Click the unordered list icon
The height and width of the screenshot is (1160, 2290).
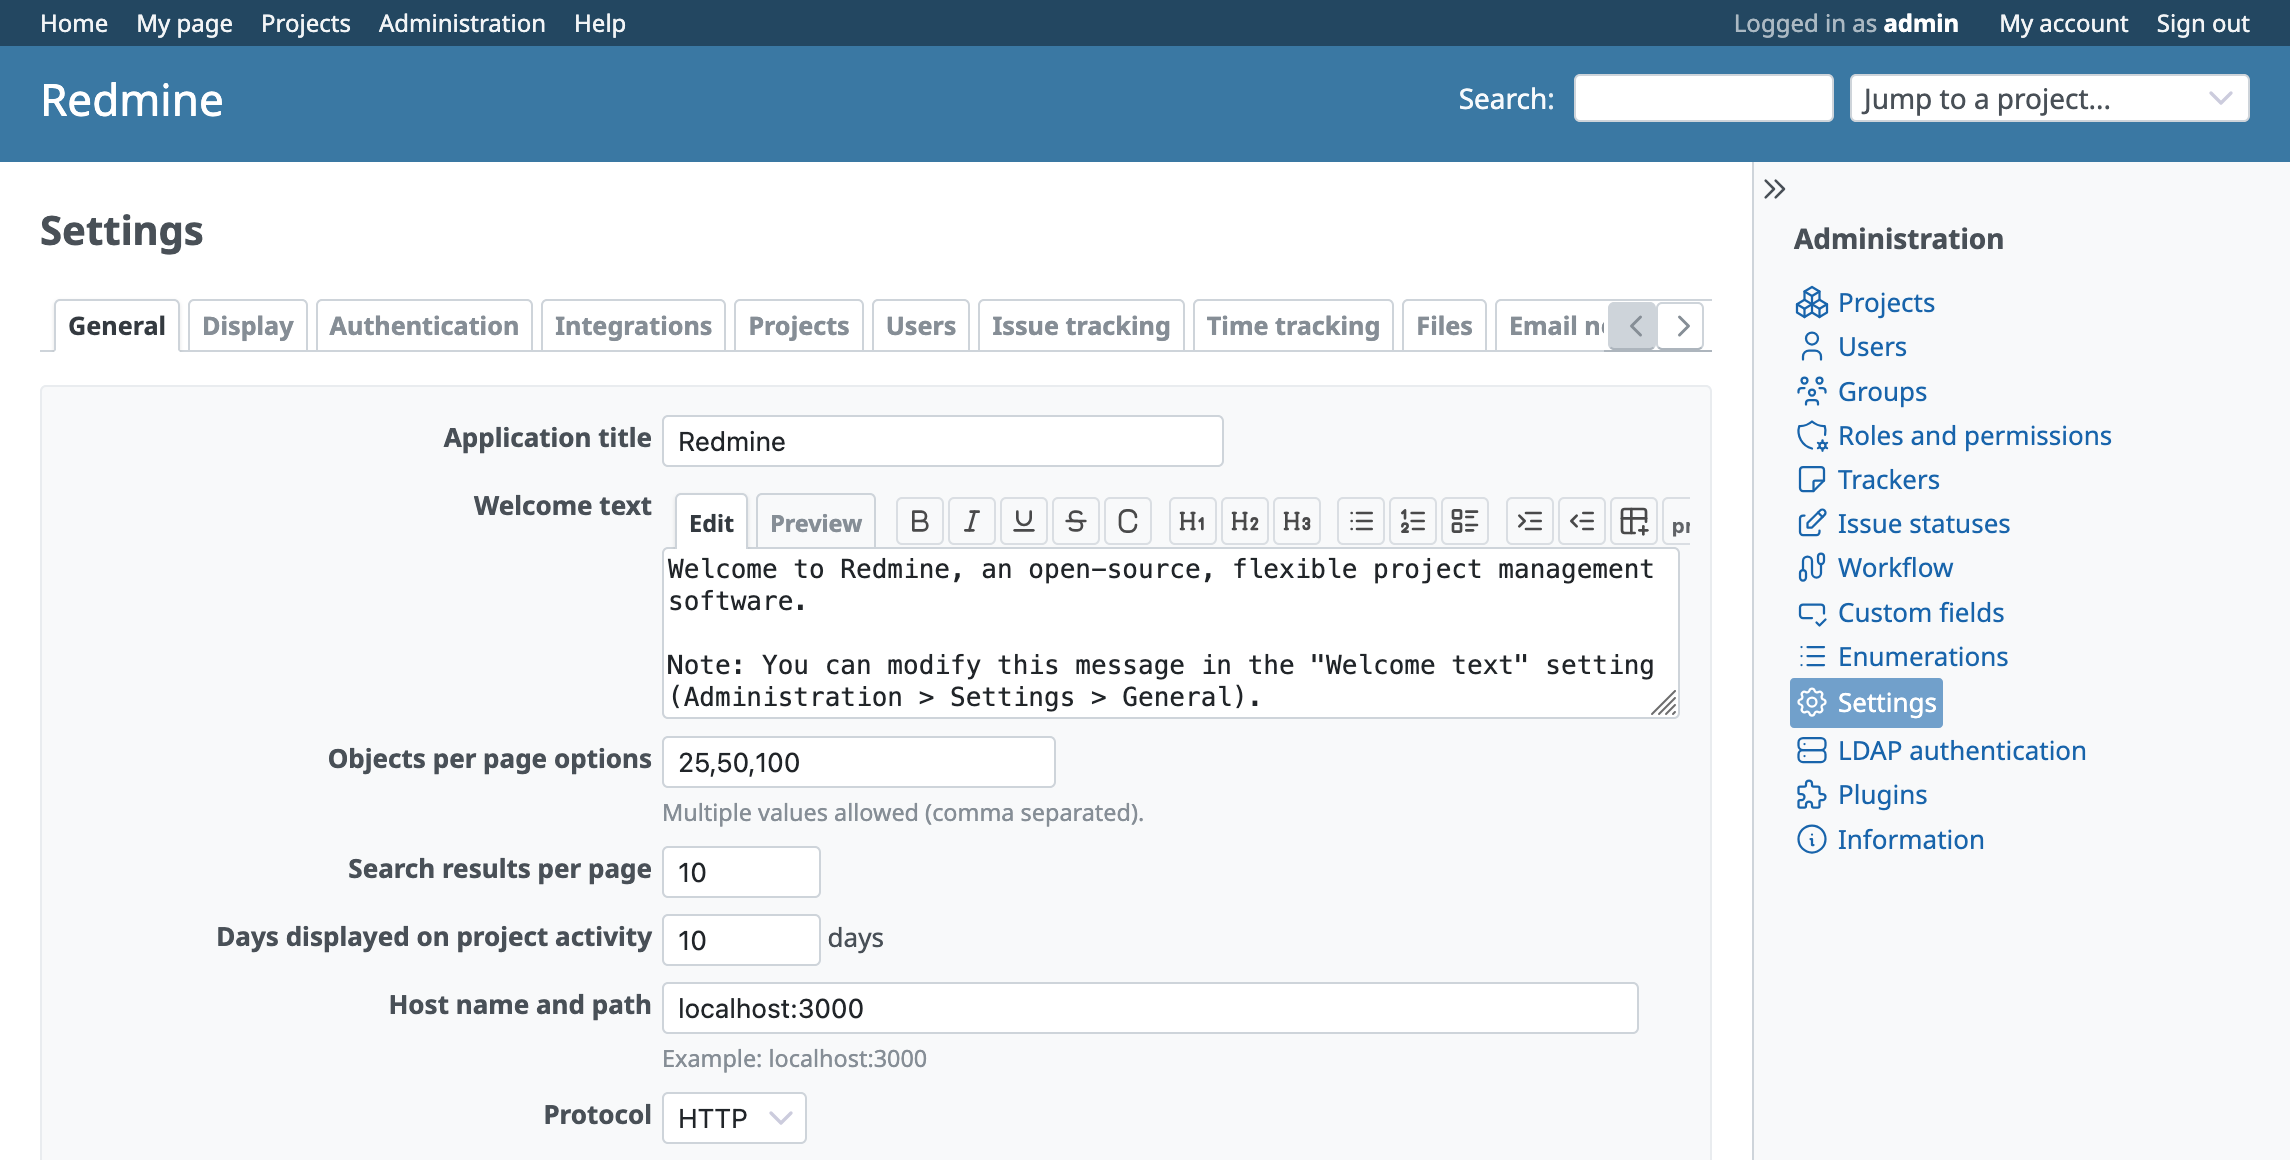click(1361, 521)
